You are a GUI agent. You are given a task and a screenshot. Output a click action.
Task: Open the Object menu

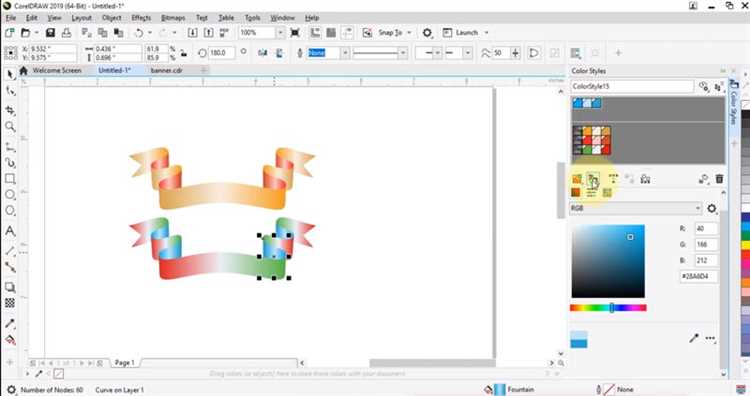click(x=111, y=18)
